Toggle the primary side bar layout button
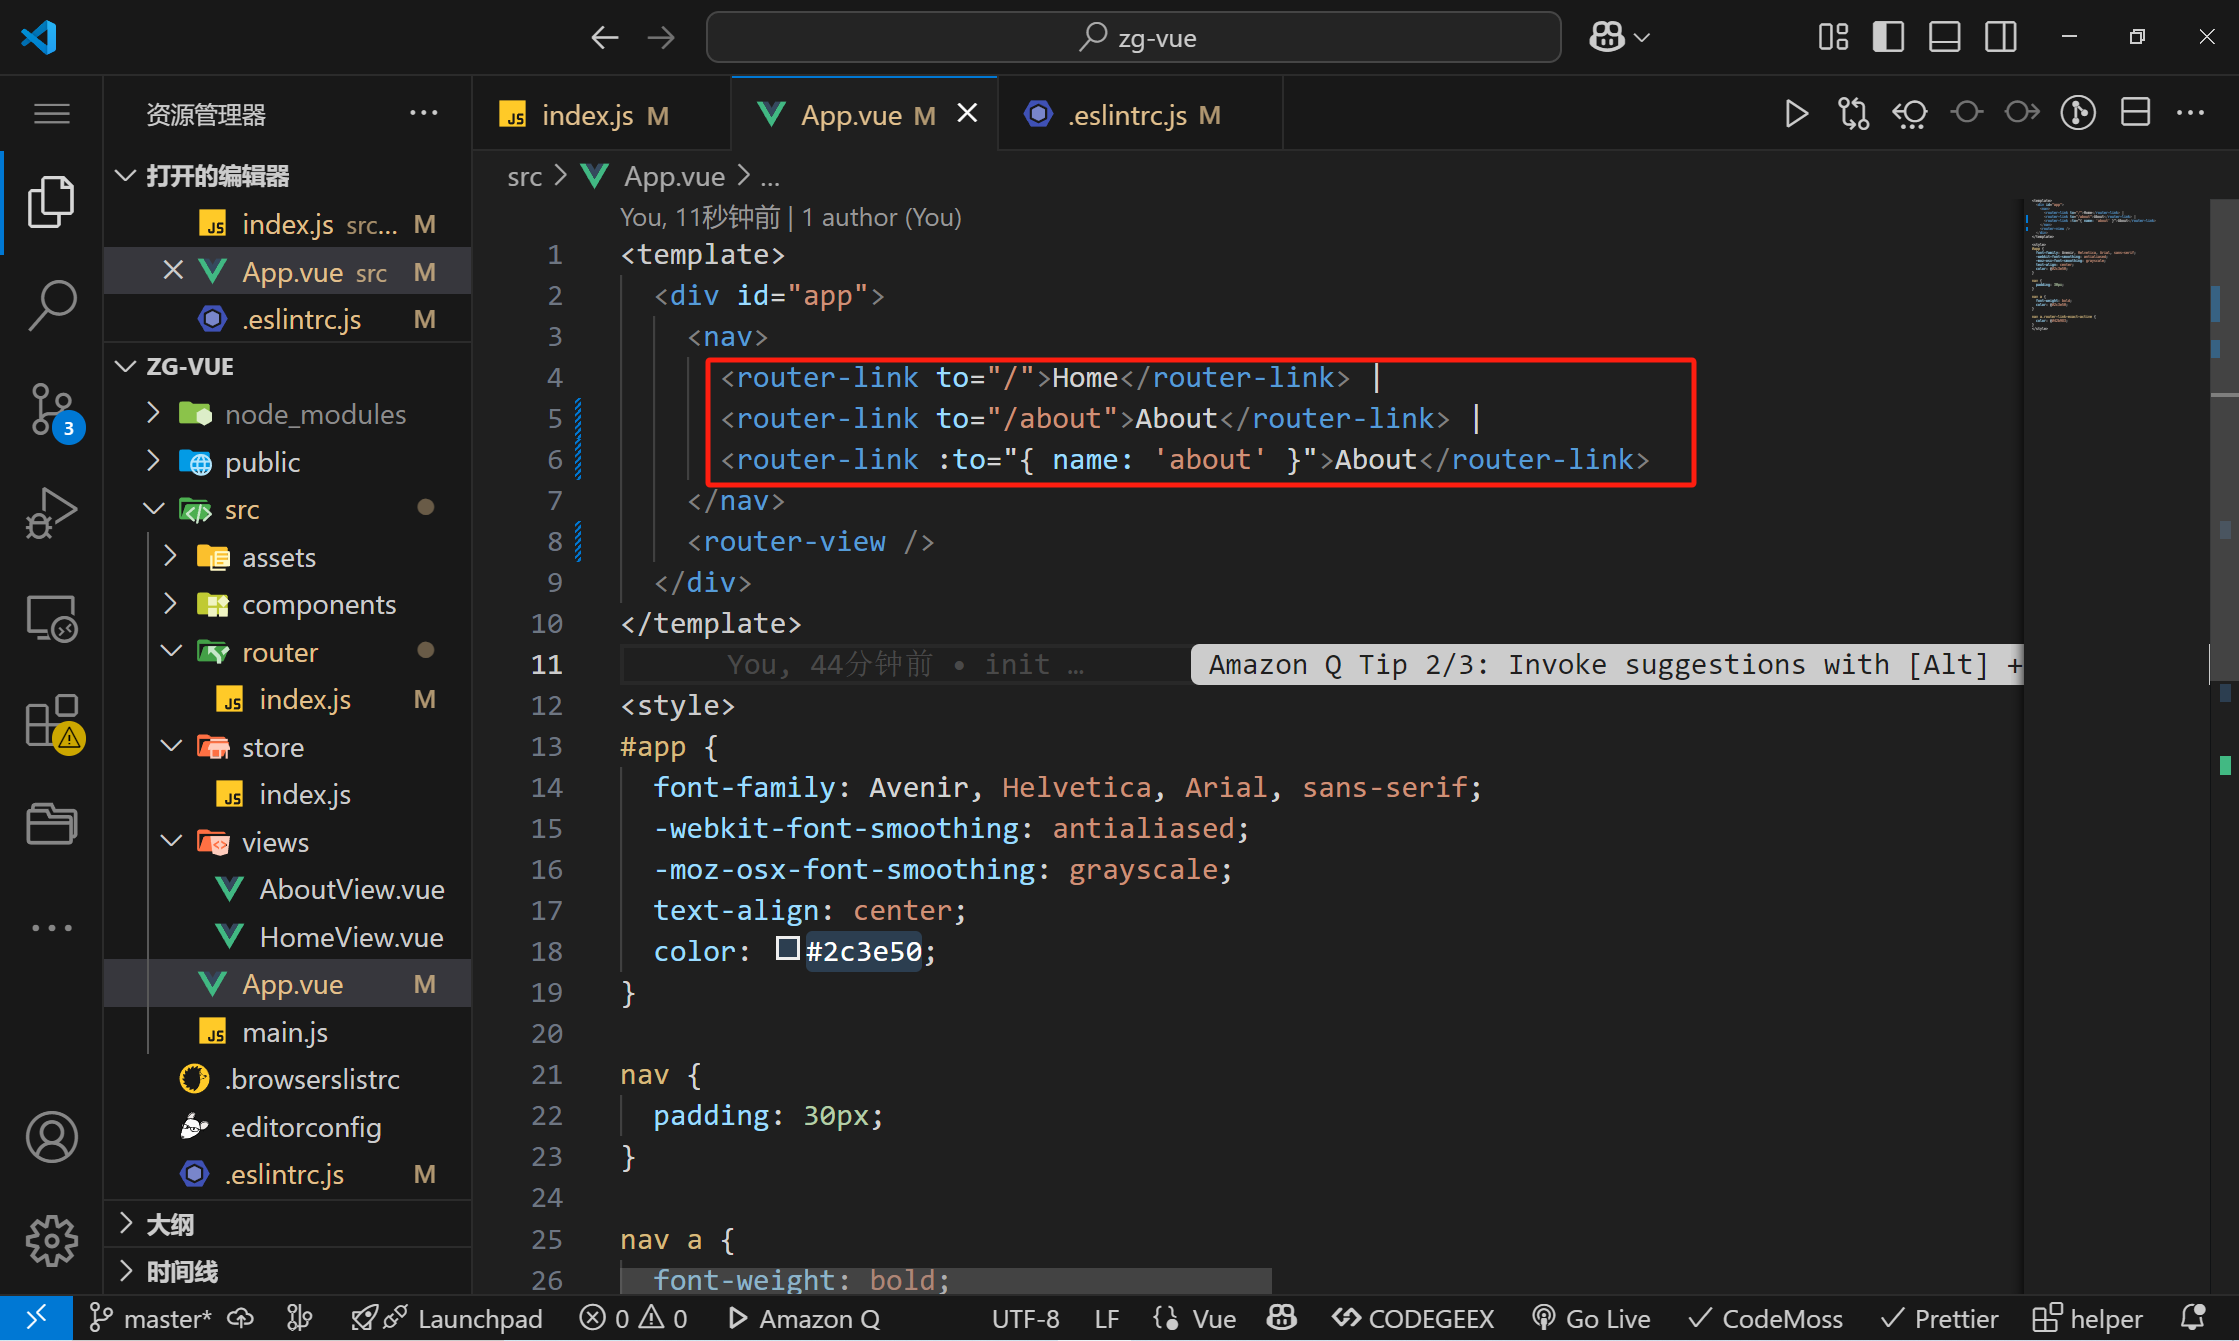The image size is (2239, 1341). click(1888, 38)
